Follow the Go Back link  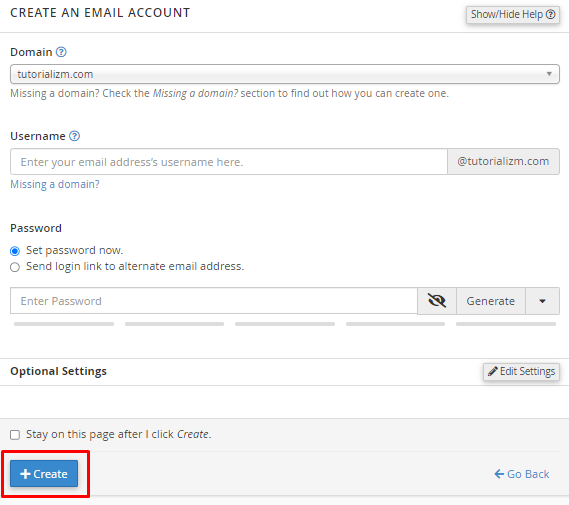(522, 474)
